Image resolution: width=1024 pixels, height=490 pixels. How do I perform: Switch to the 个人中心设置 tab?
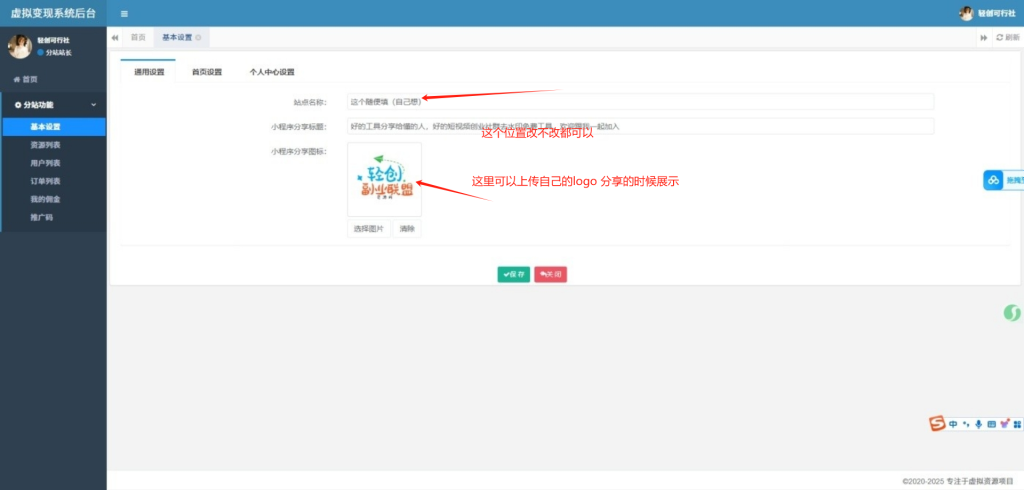(272, 72)
